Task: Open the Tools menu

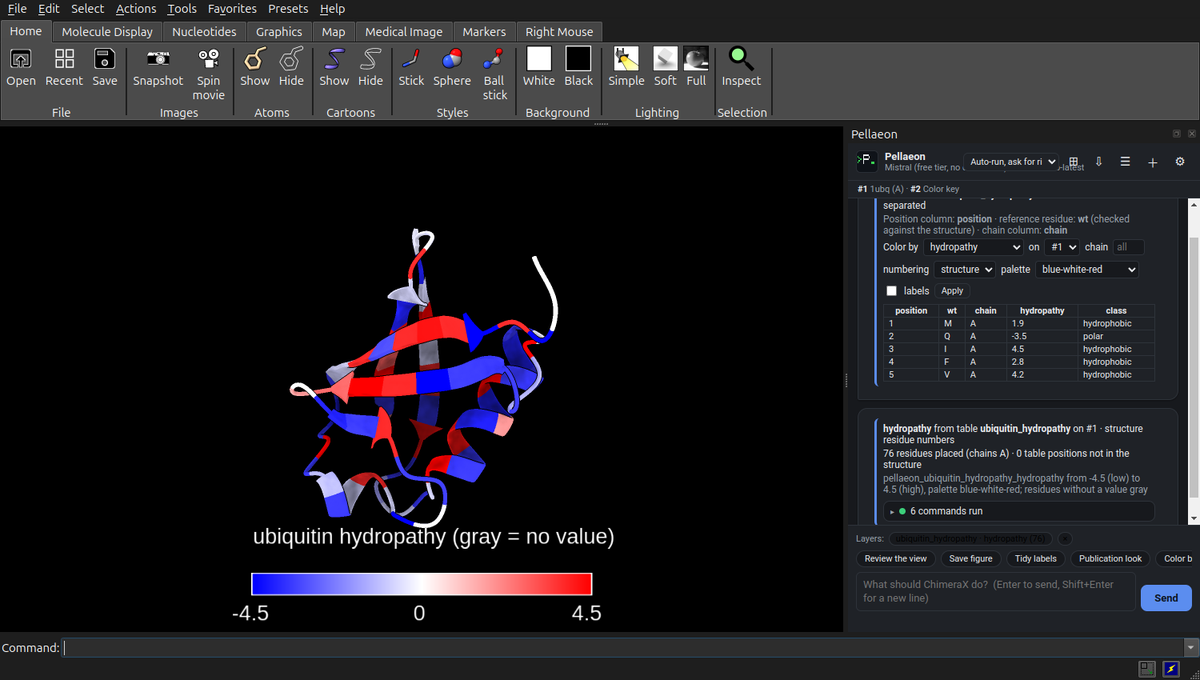Action: pyautogui.click(x=182, y=9)
